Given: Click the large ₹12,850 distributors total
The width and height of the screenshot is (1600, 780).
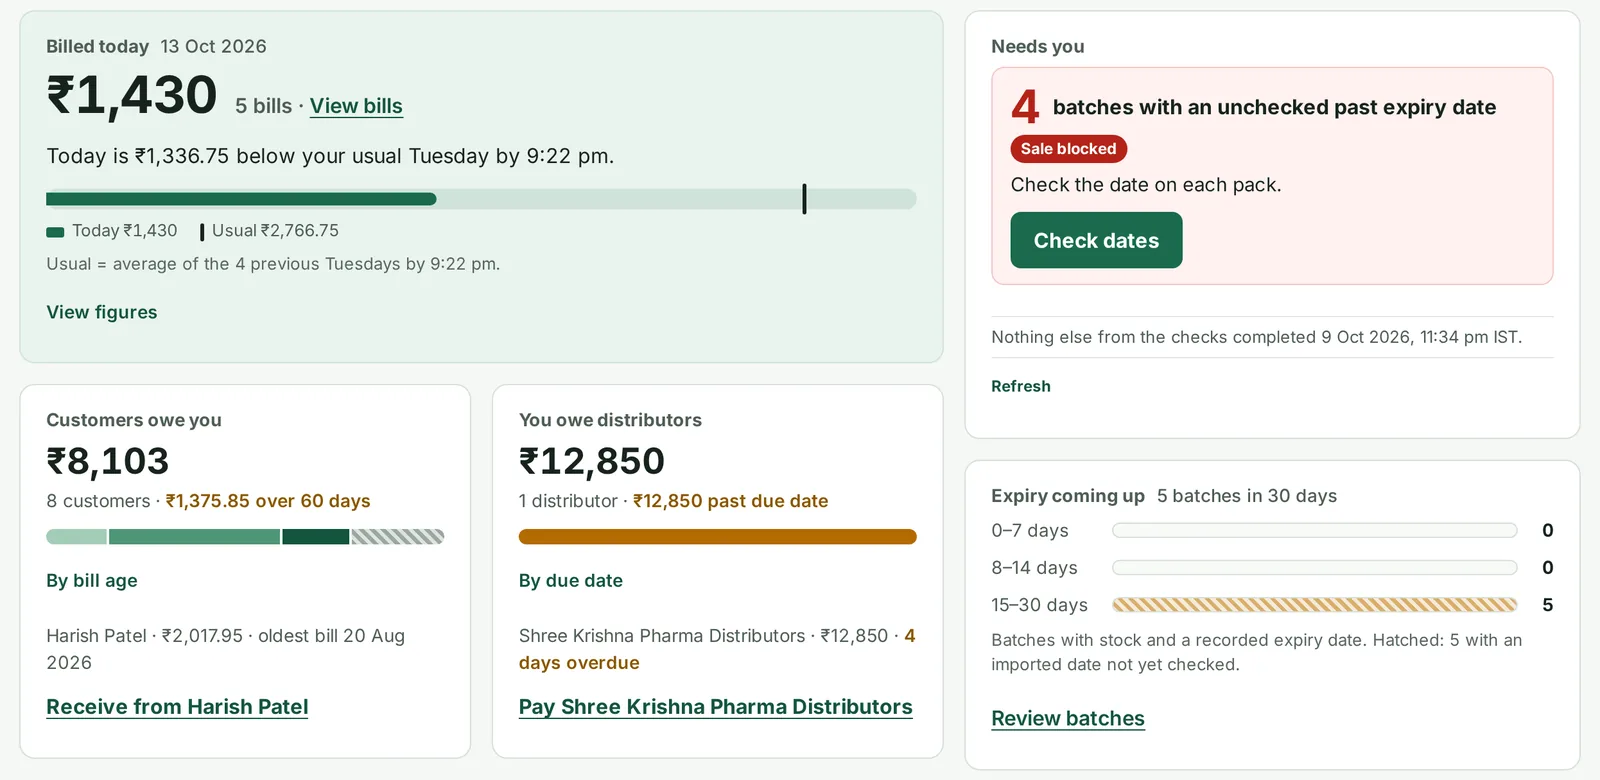Looking at the screenshot, I should (x=592, y=461).
